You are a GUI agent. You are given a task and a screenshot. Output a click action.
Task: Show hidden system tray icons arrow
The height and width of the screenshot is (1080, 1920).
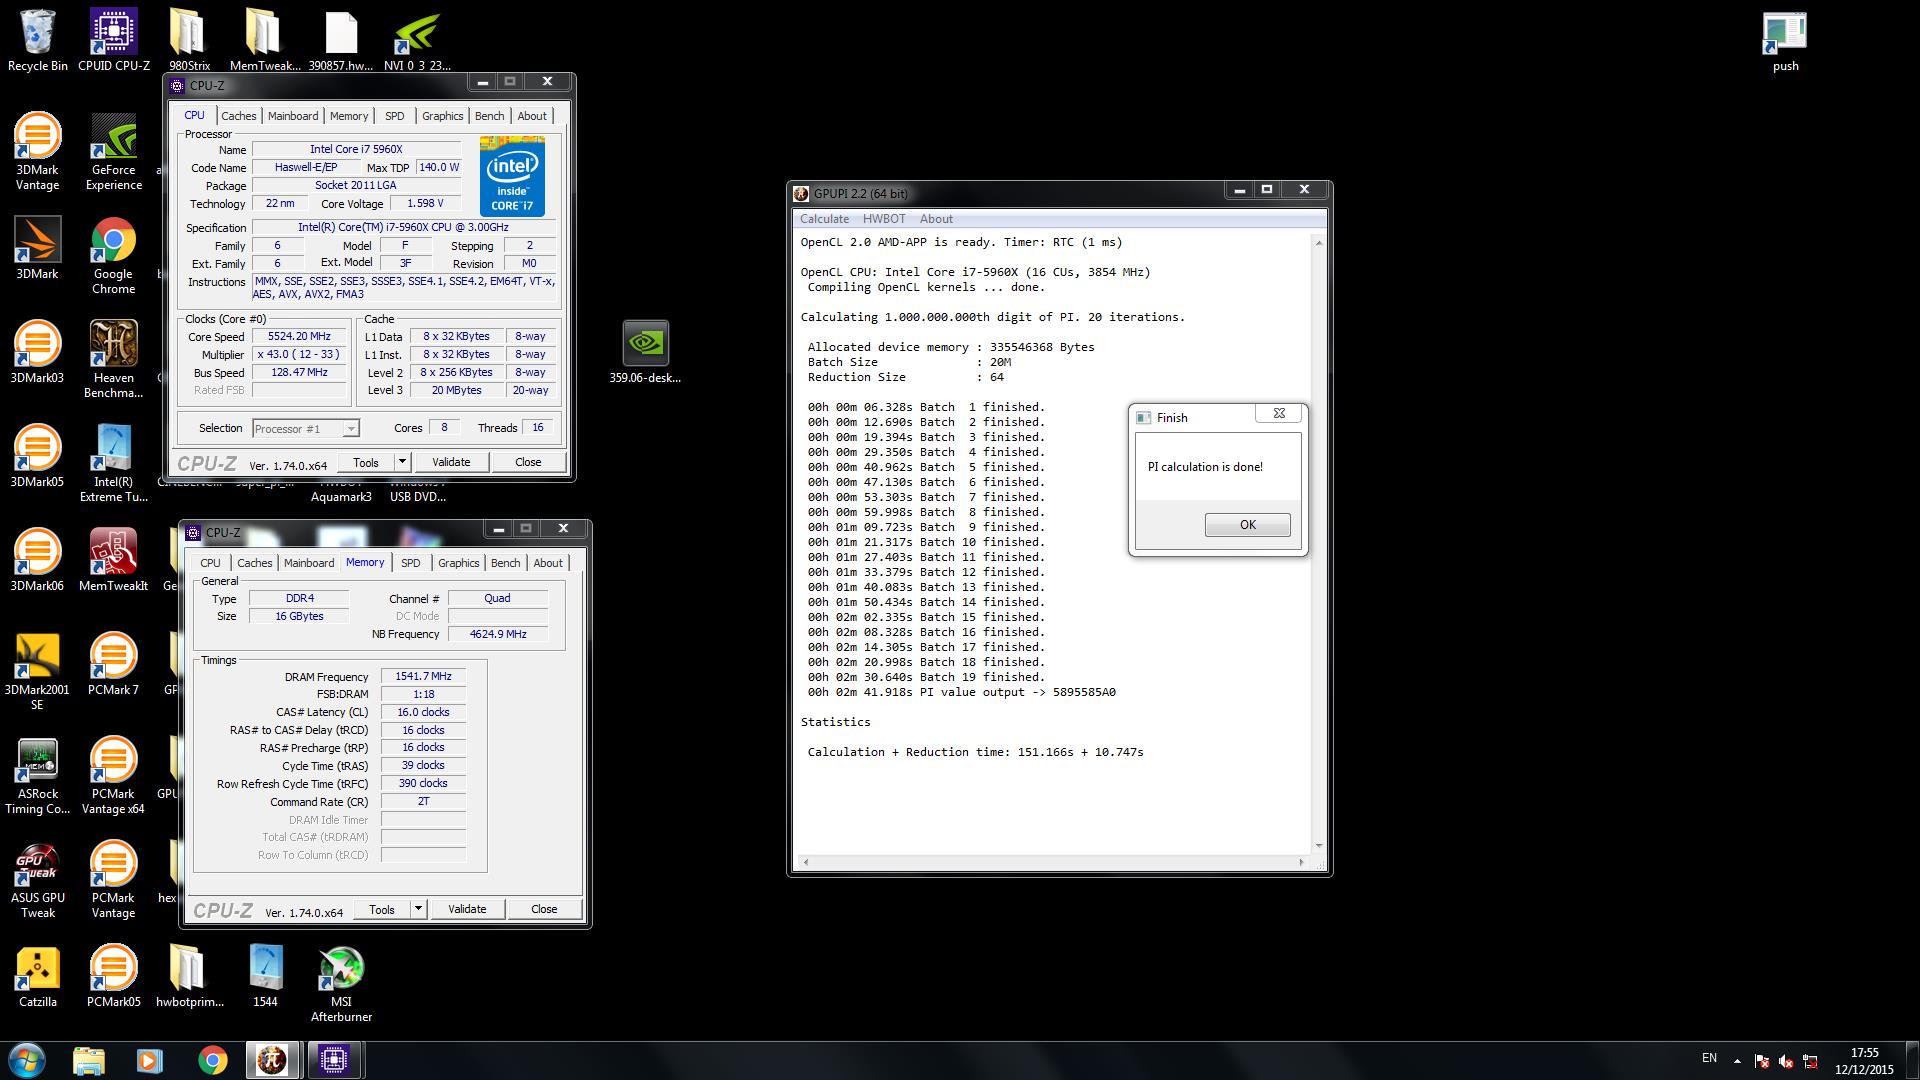[1736, 1061]
